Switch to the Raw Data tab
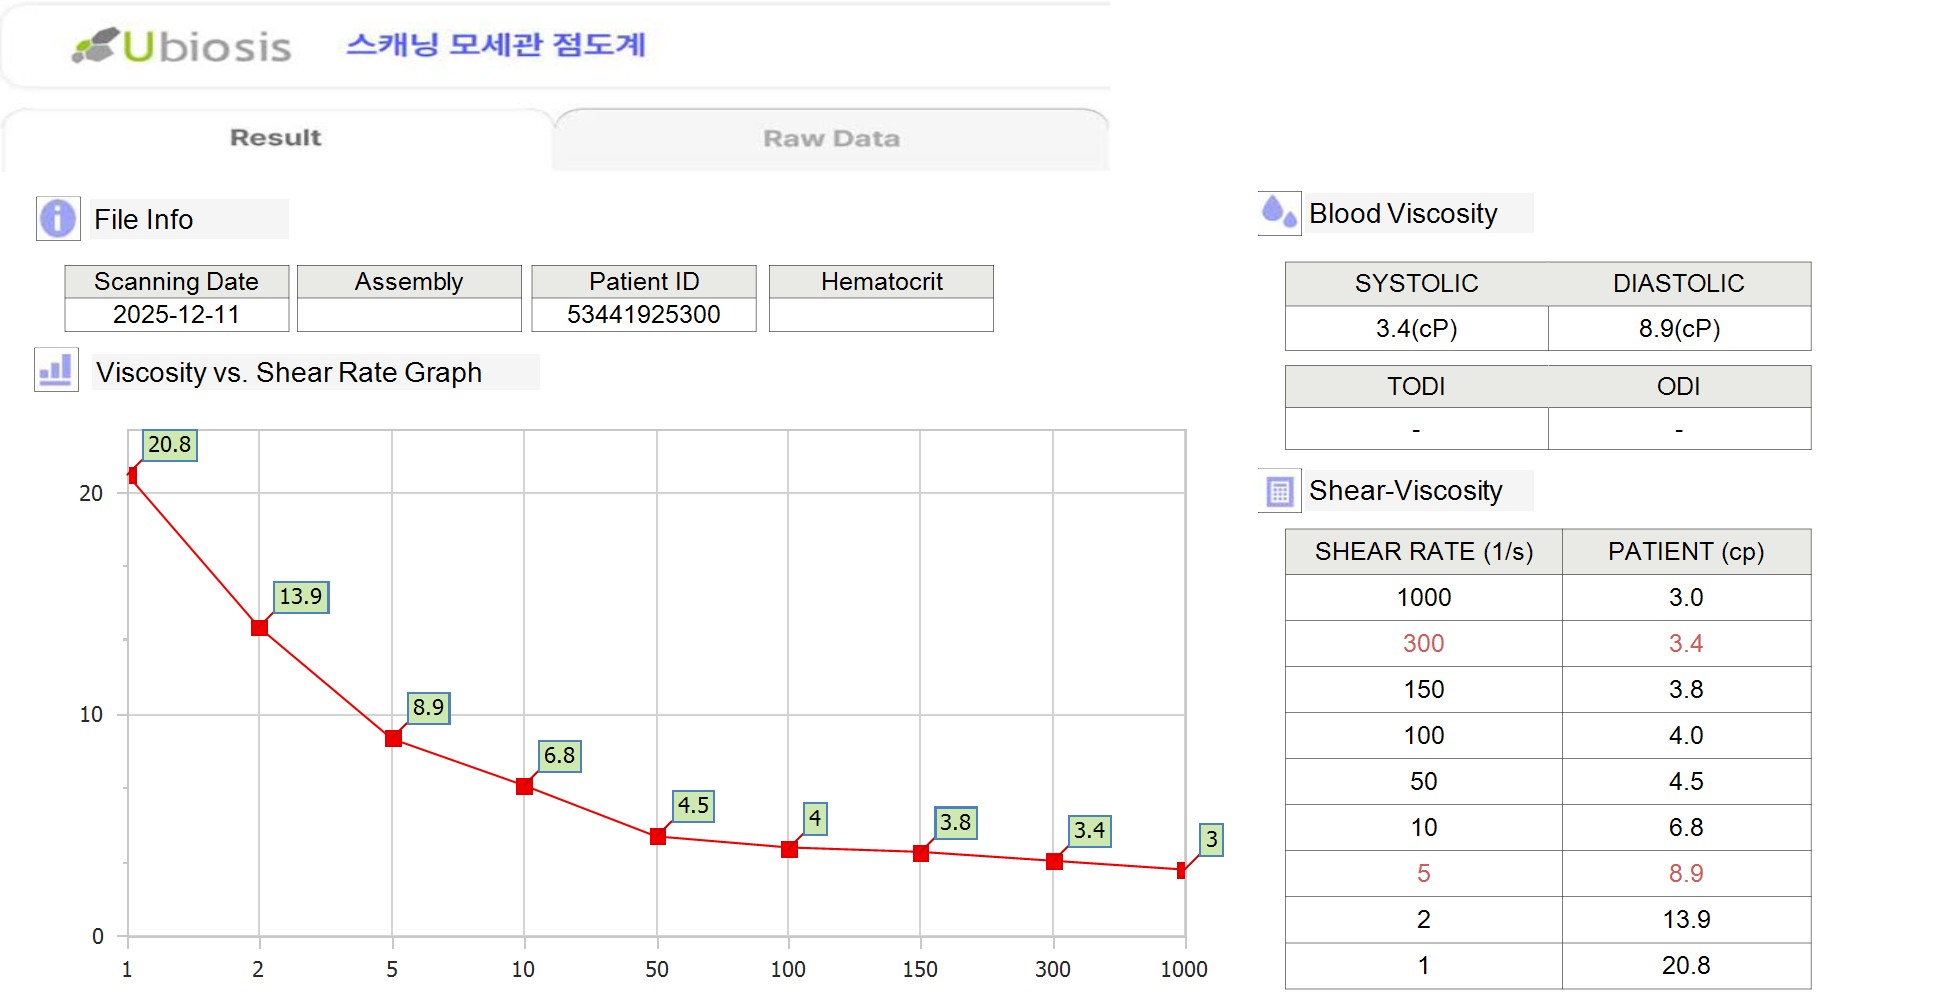The height and width of the screenshot is (995, 1943). 831,139
